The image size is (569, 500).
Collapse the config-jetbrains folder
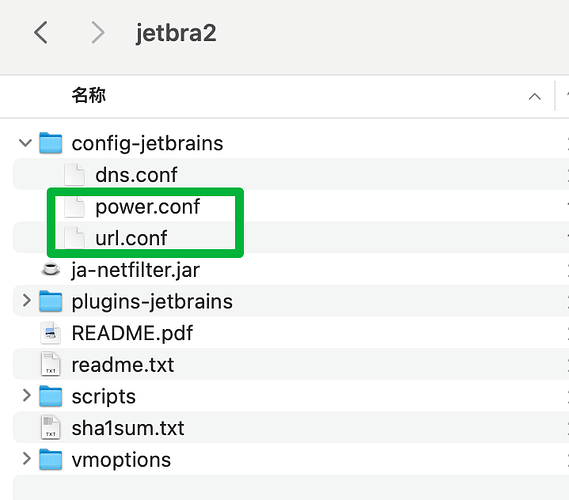(25, 143)
